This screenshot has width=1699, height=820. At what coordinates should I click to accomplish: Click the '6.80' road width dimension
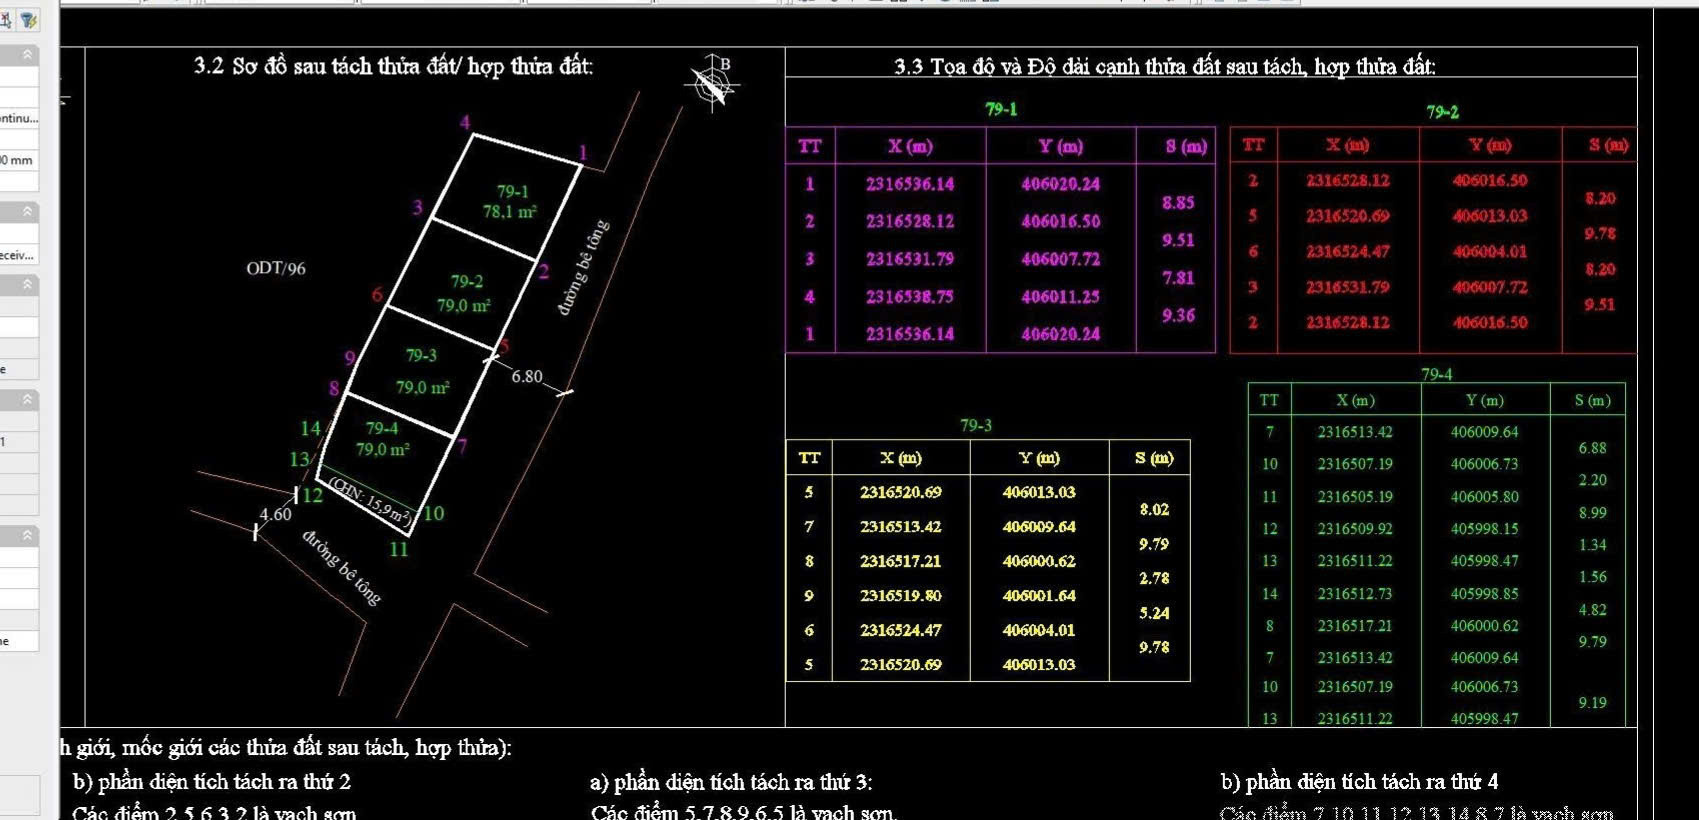[527, 376]
